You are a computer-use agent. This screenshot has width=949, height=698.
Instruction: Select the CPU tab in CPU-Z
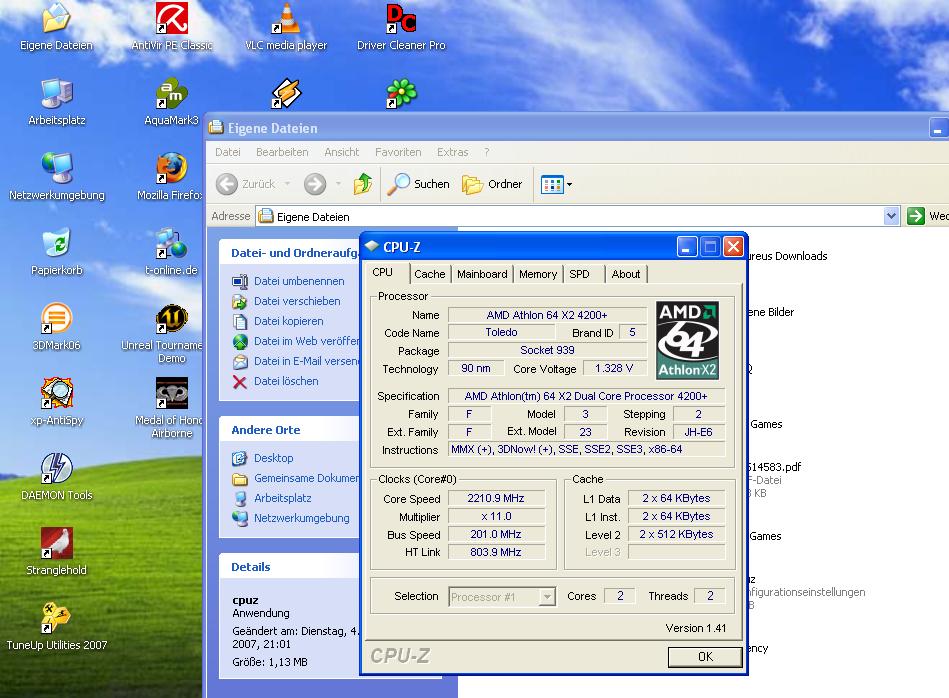[383, 272]
